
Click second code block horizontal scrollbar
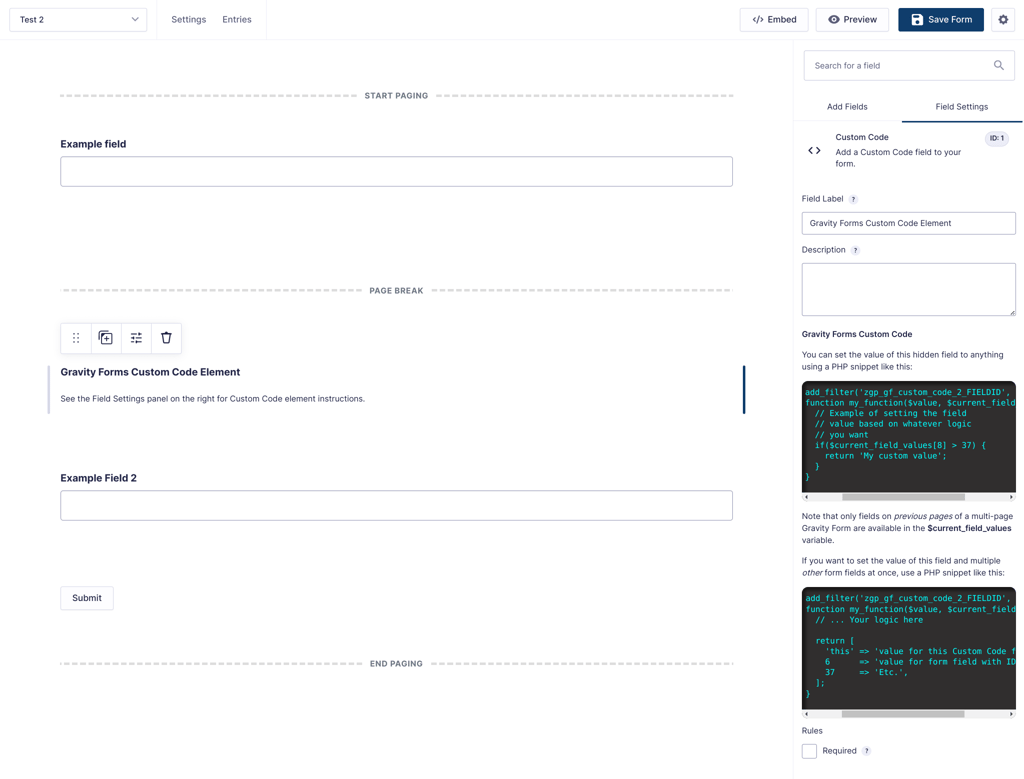click(x=903, y=714)
